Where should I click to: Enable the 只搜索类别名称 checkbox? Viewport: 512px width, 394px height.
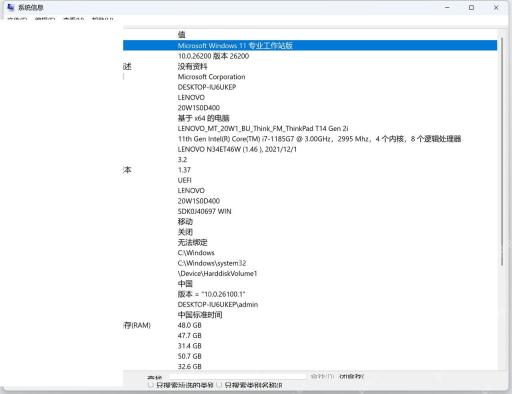coord(219,385)
